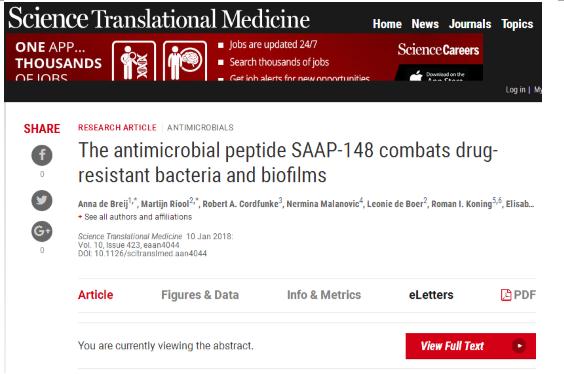Open author Anna de Breij link
Image resolution: width=564 pixels, height=374 pixels.
[x=103, y=204]
